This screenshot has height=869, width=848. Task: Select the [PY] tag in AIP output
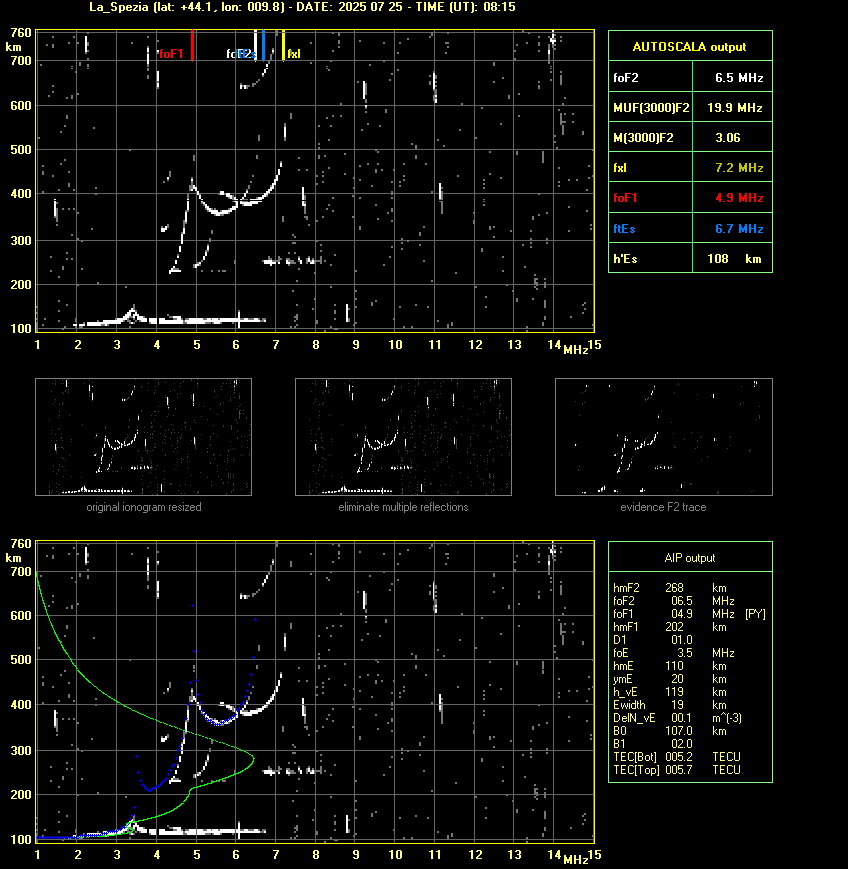(755, 614)
